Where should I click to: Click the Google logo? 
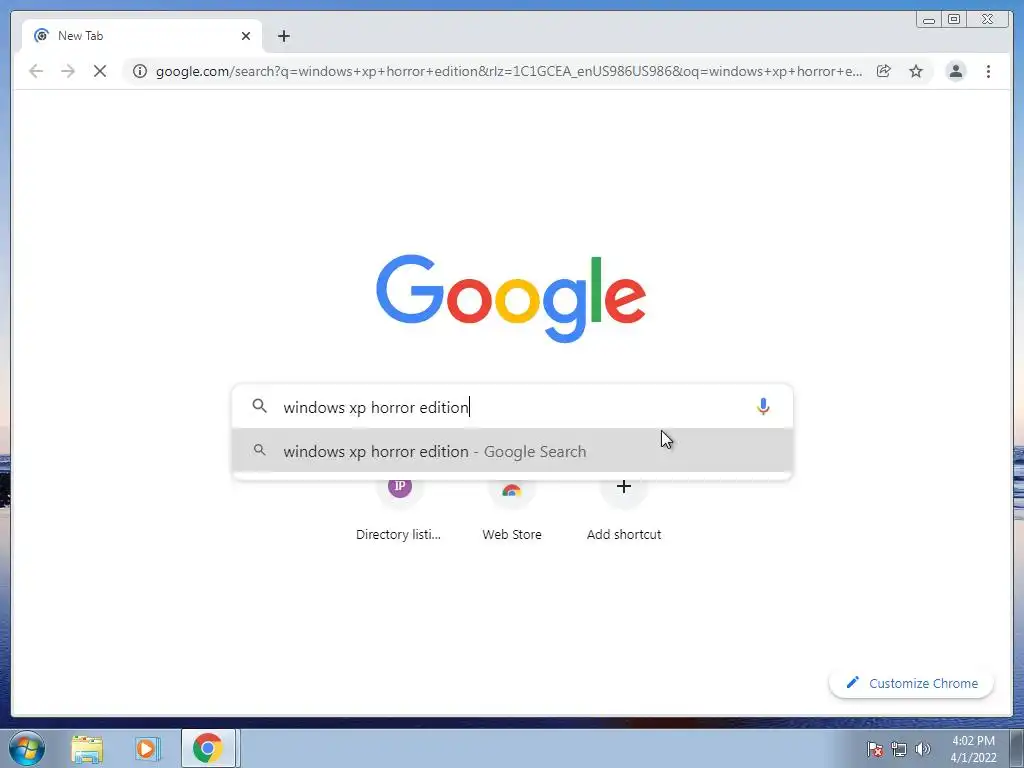511,298
